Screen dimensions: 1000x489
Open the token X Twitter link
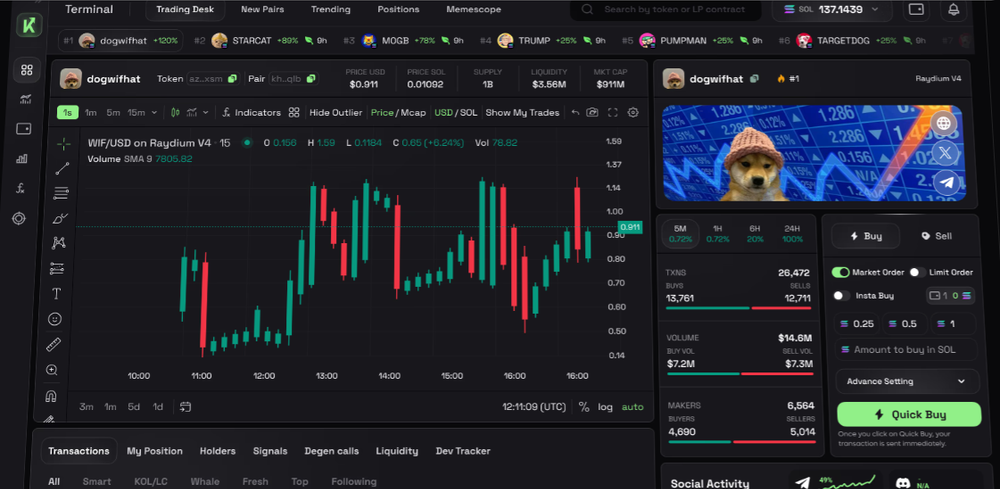coord(946,152)
